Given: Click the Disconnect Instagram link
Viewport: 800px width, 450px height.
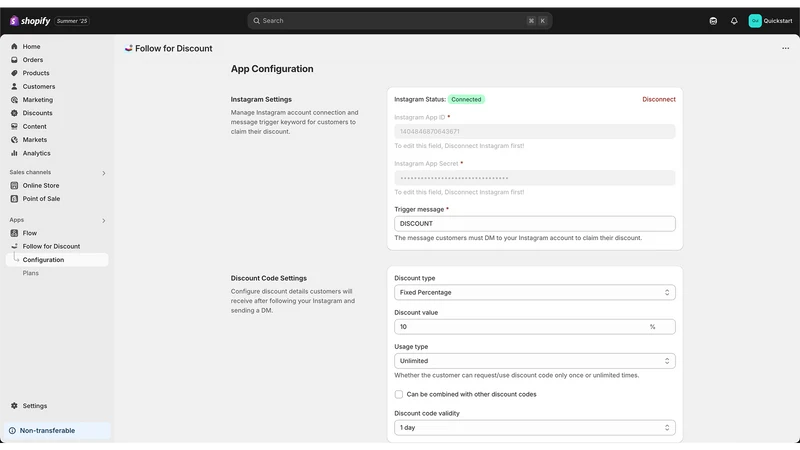Looking at the screenshot, I should pyautogui.click(x=659, y=99).
